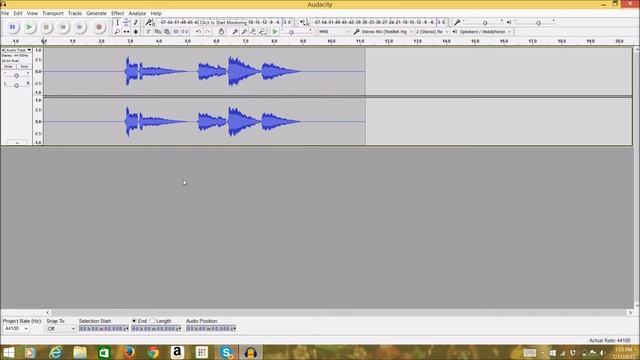Select the End radio button
Screen dimensions: 640x360
point(134,321)
